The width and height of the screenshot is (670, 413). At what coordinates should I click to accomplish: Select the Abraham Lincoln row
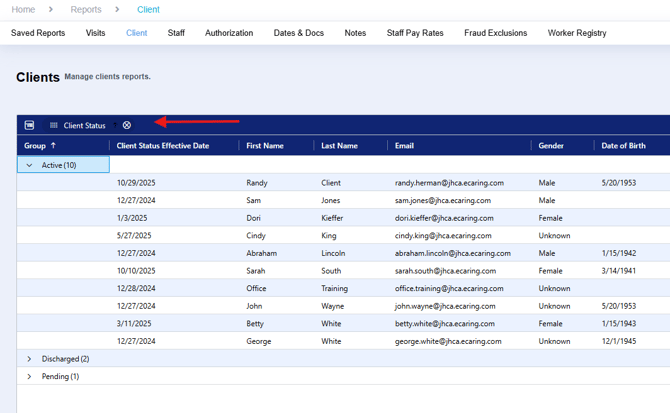point(344,253)
